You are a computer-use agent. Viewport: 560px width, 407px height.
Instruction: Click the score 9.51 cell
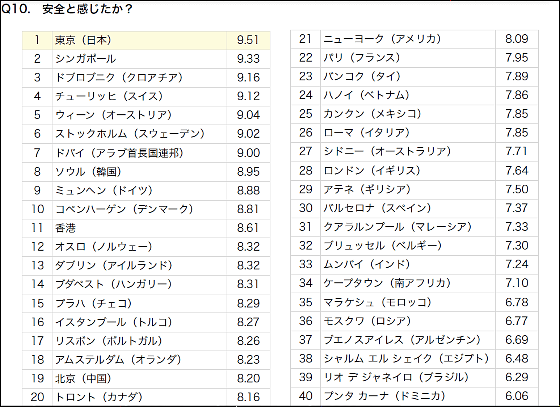point(248,40)
